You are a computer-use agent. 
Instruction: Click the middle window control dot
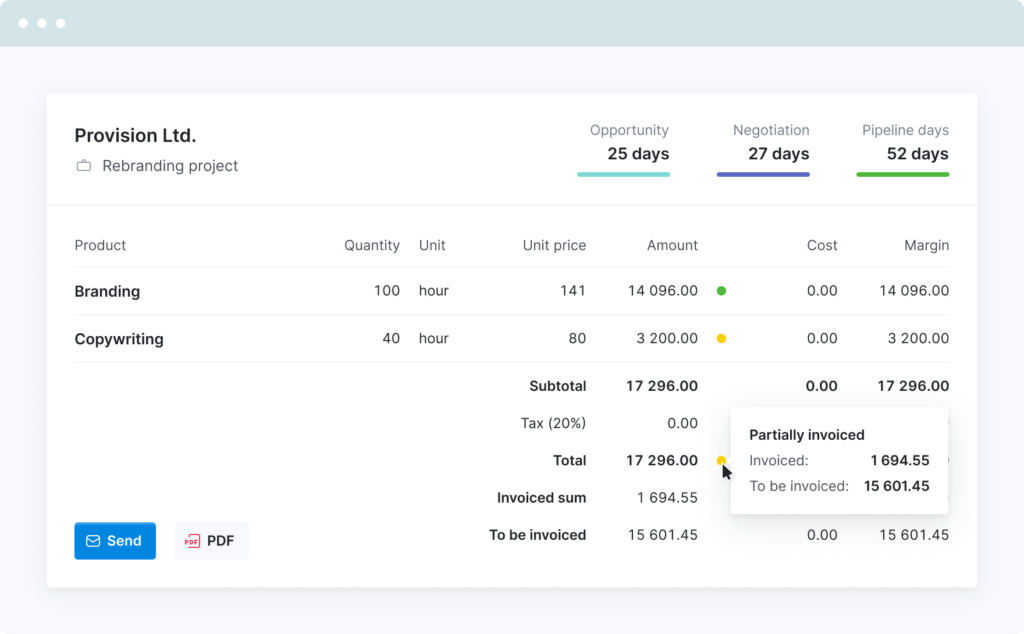pyautogui.click(x=41, y=22)
